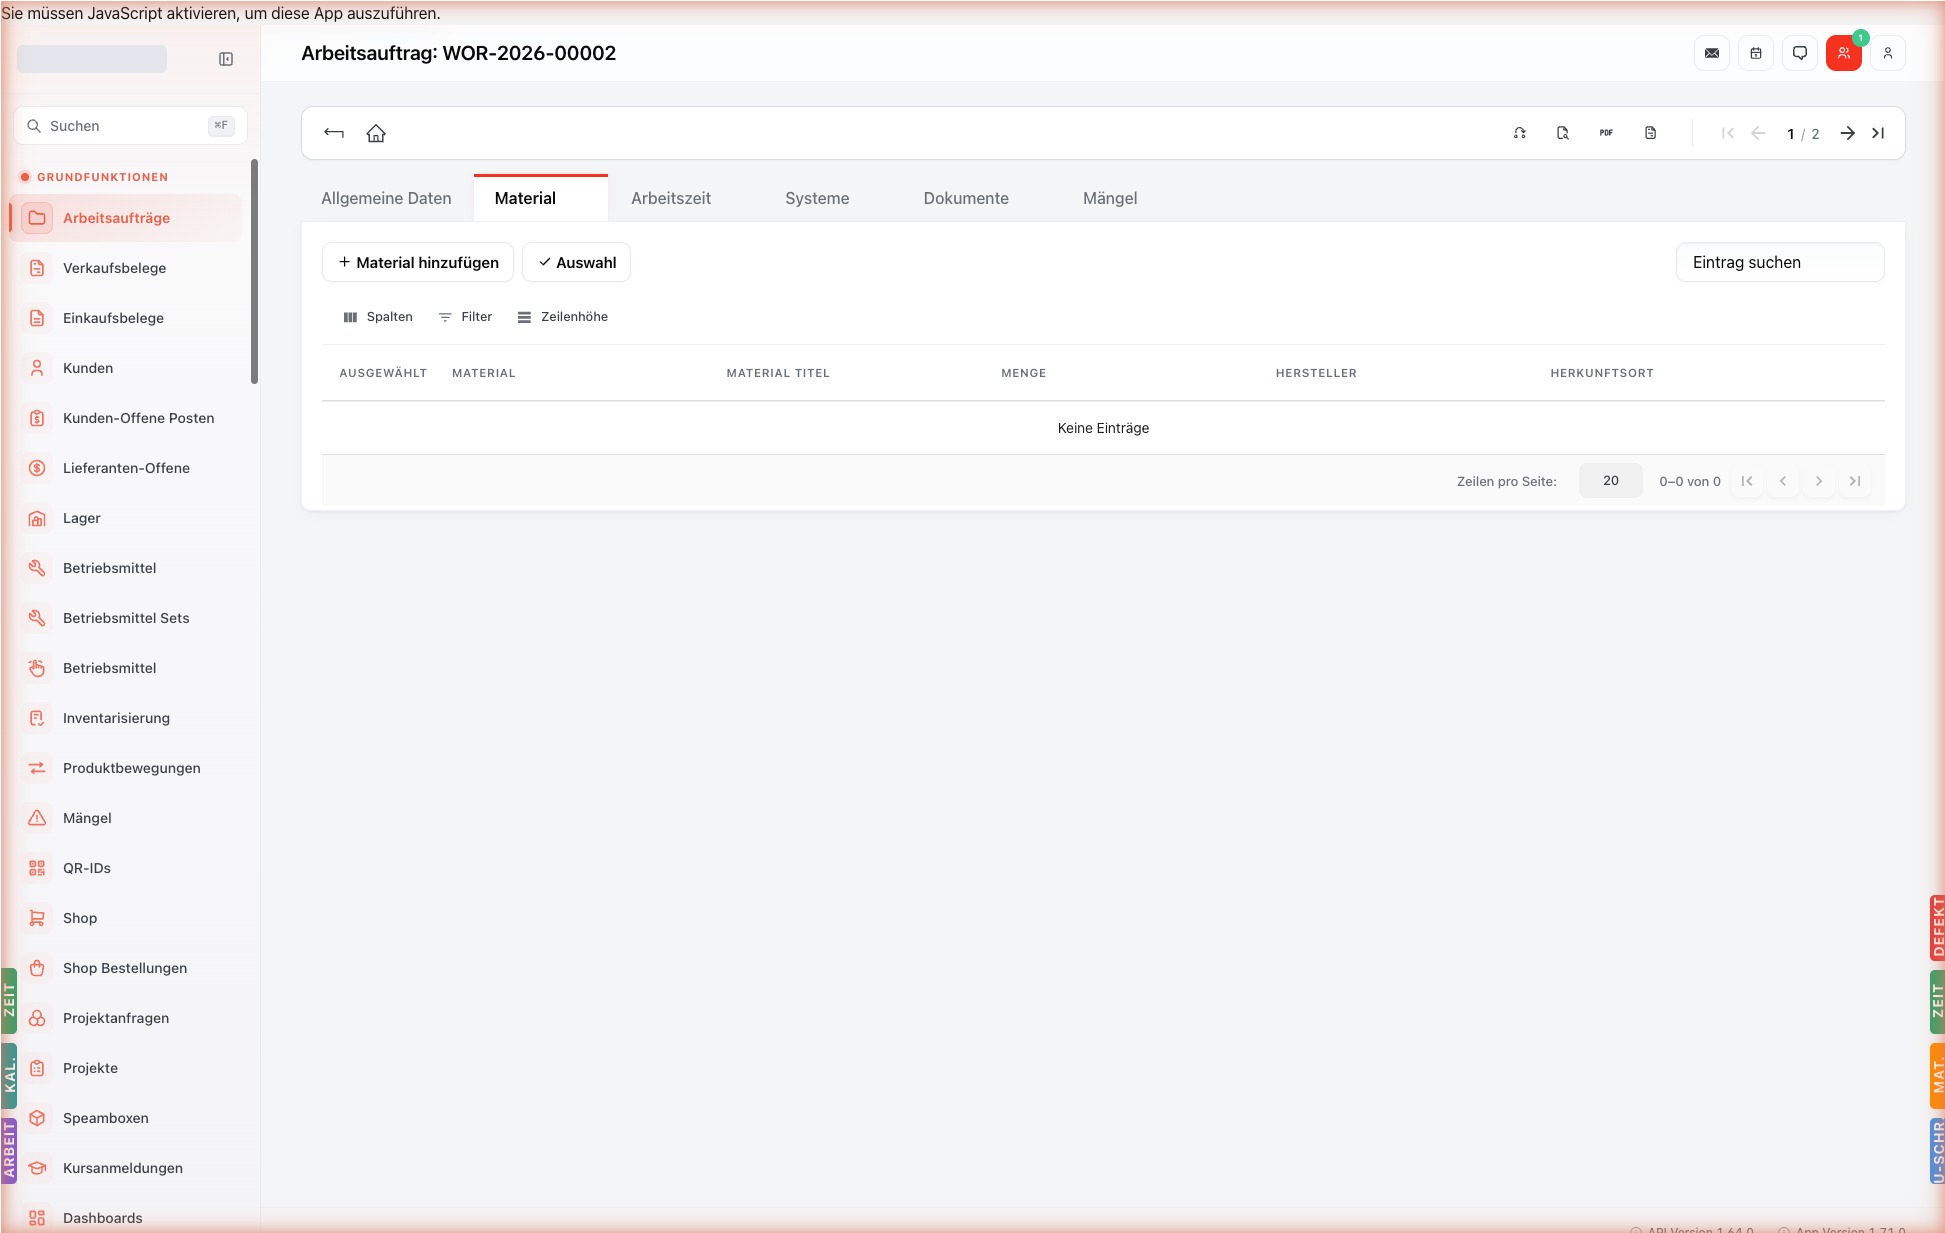The height and width of the screenshot is (1233, 1945).
Task: Switch to the Dokumente tab
Action: 966,198
